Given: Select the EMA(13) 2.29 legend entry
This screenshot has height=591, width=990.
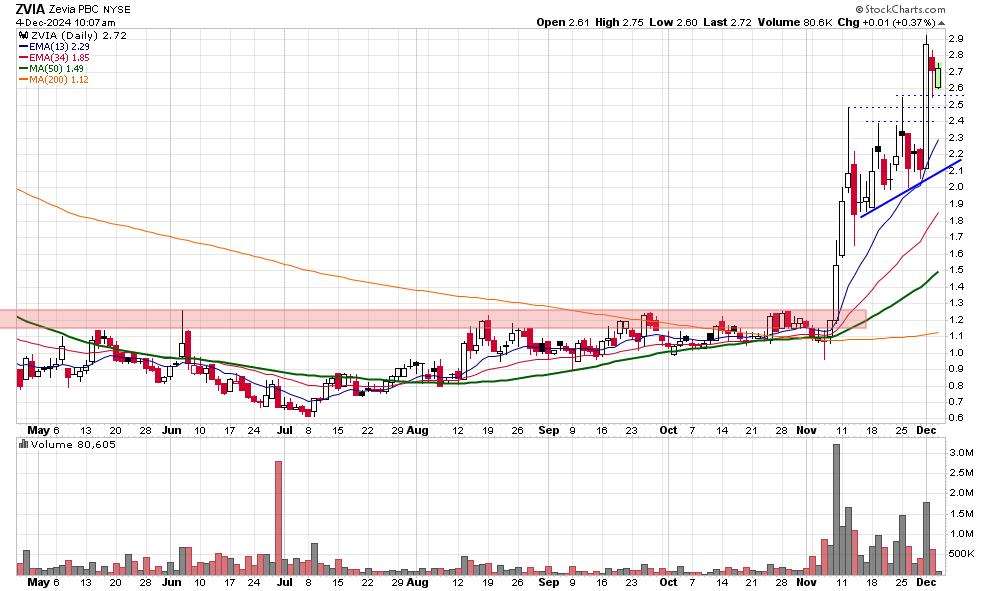Looking at the screenshot, I should 57,45.
